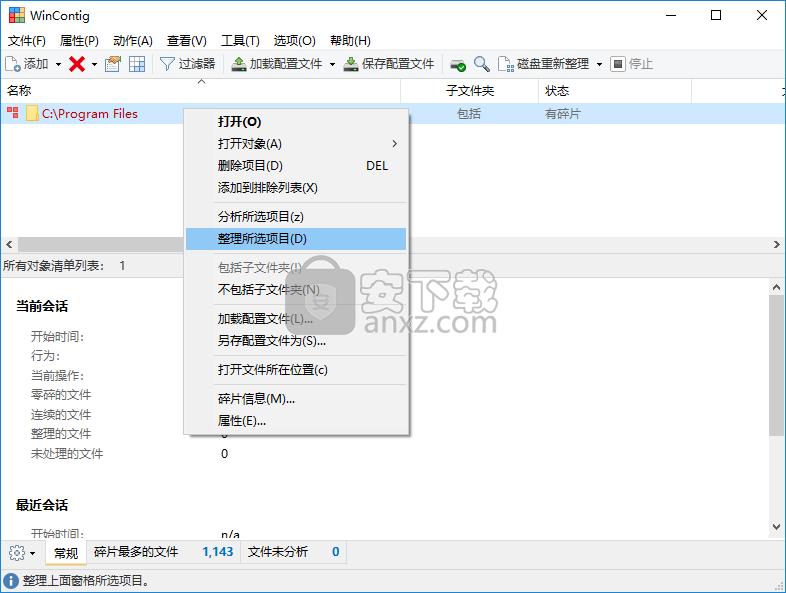Open the Help (帮助) menu

click(350, 41)
